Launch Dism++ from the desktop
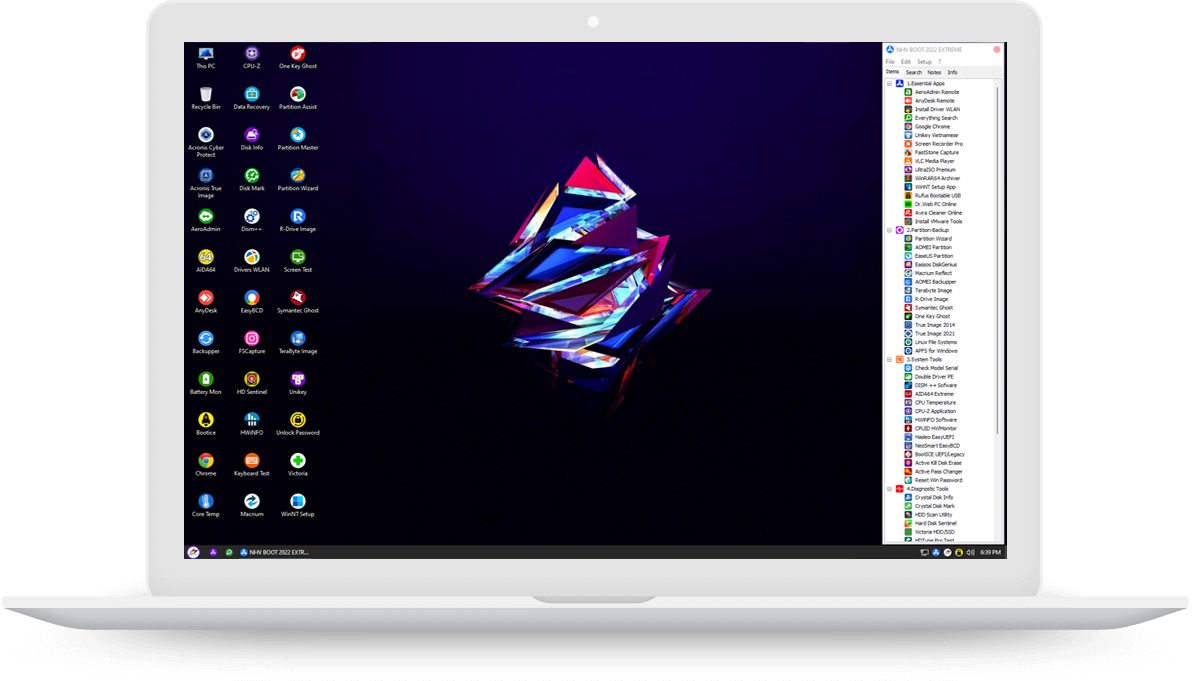Screen dimensions: 1200x681 (252, 220)
